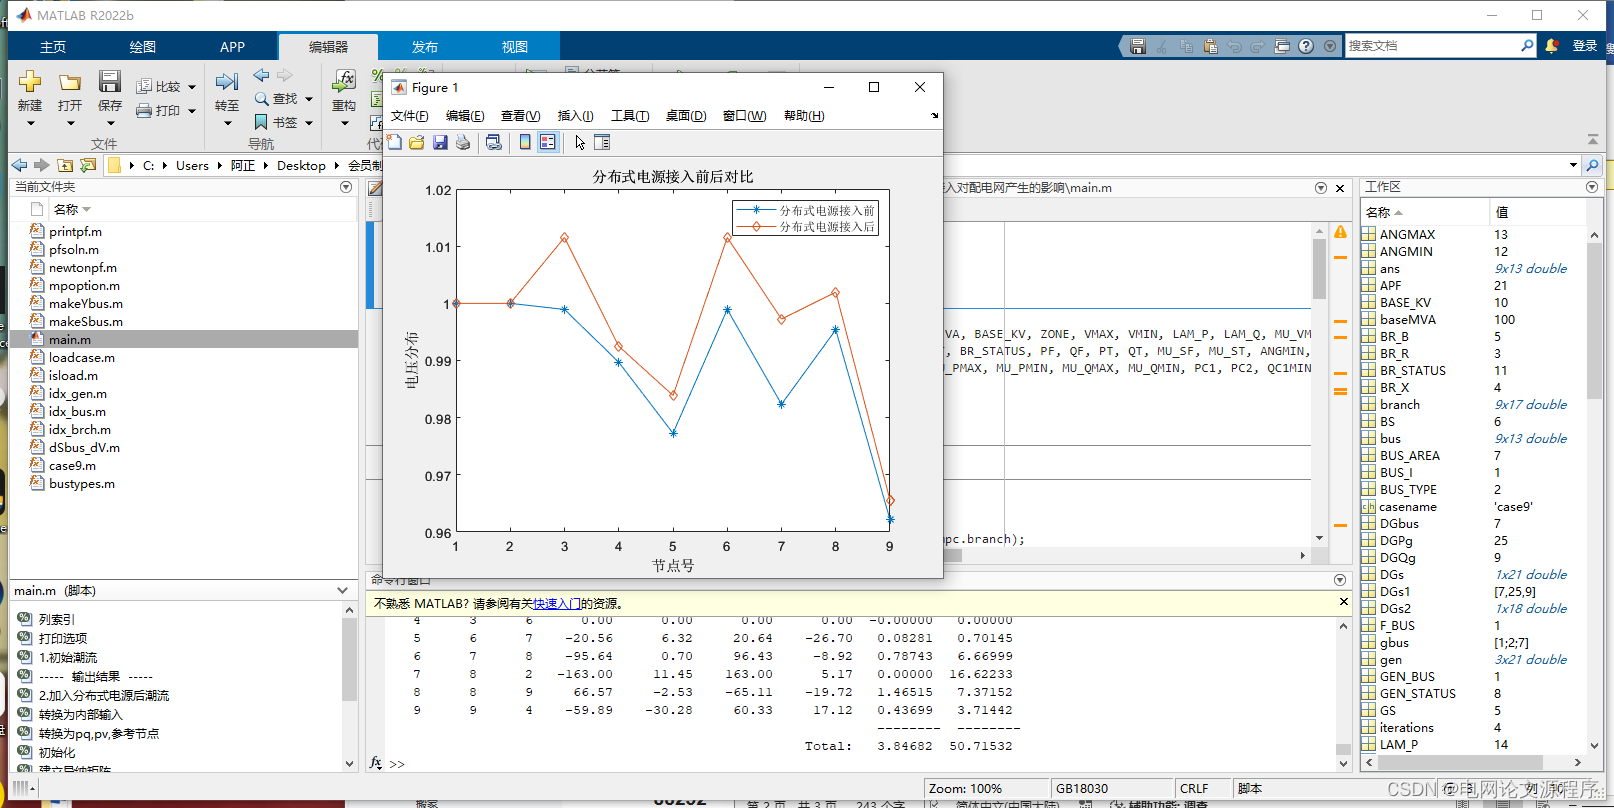Image resolution: width=1614 pixels, height=808 pixels.
Task: Collapse the toolstrip with the up-arrow icon
Action: [x=1593, y=139]
